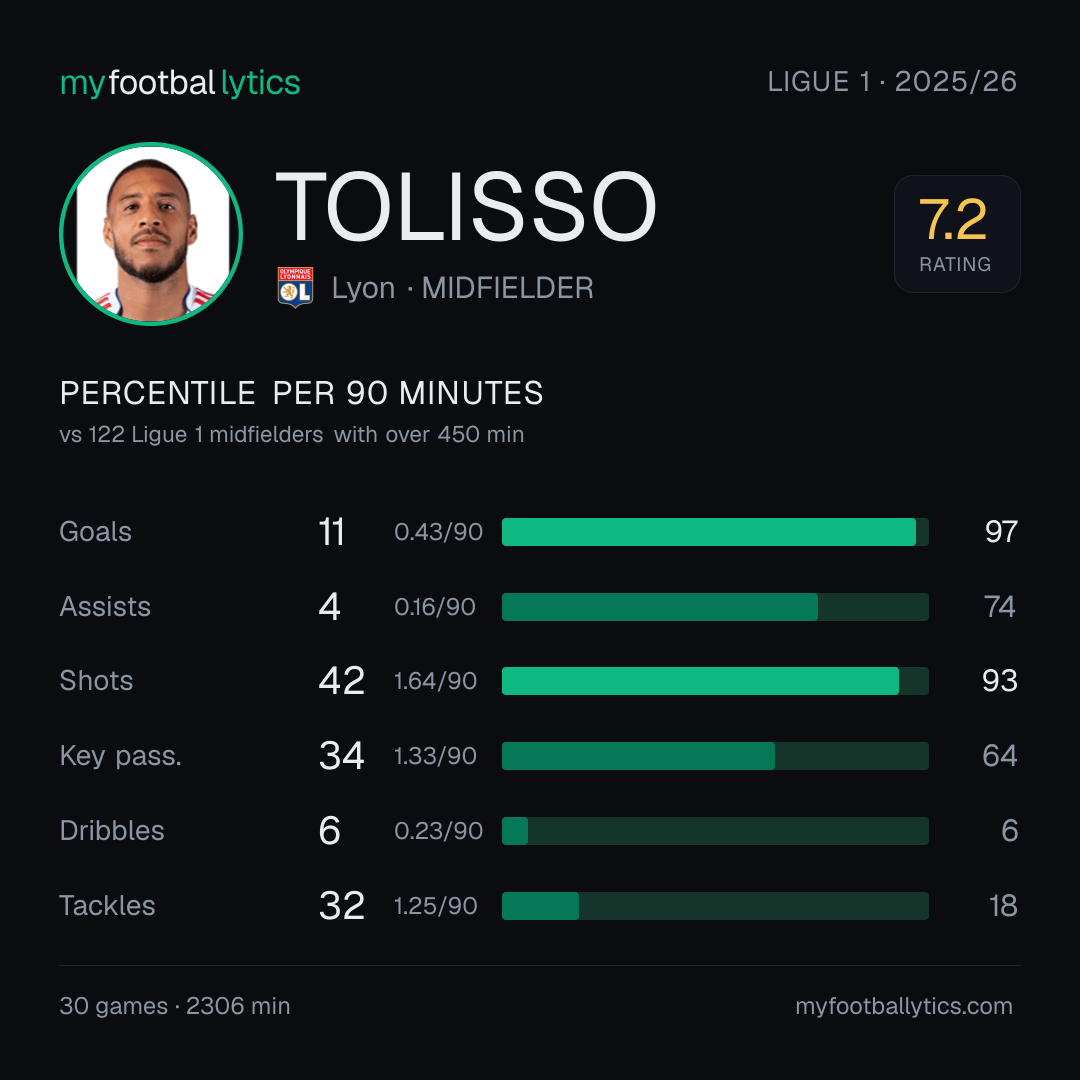
Task: Open the myfootballytics.com link in footer
Action: coord(904,1006)
